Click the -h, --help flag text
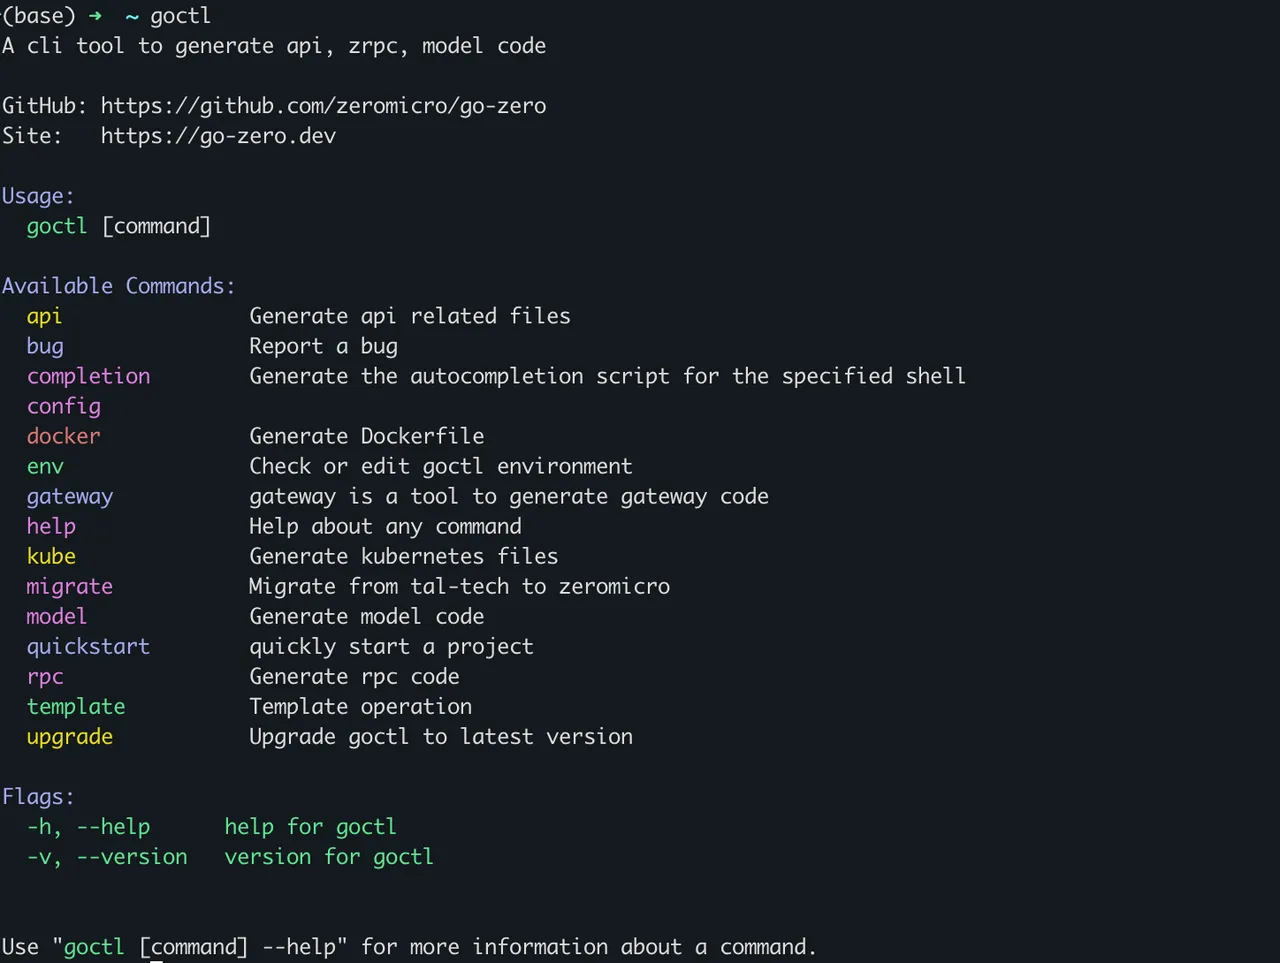Viewport: 1280px width, 963px height. coord(88,827)
